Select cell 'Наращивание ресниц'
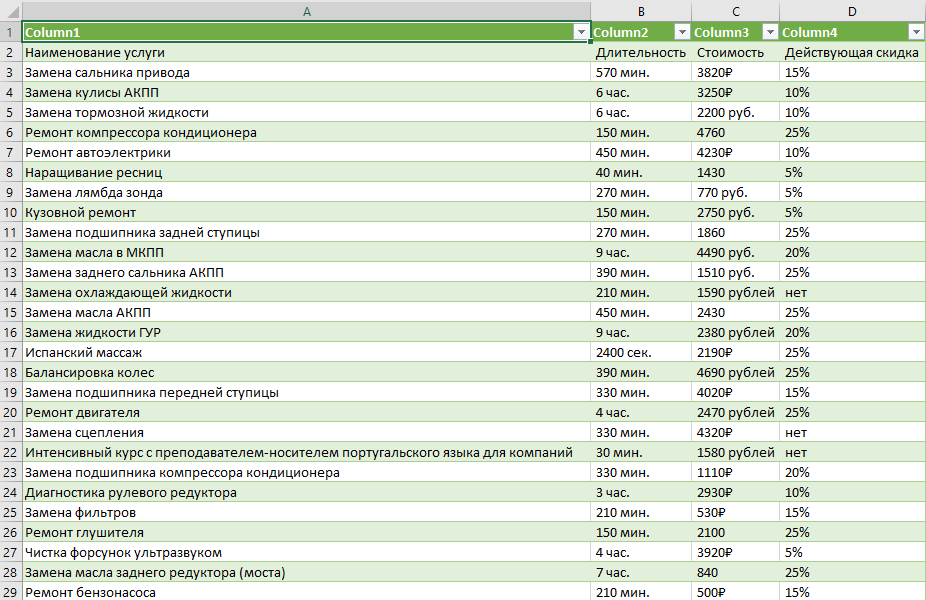 coord(307,172)
